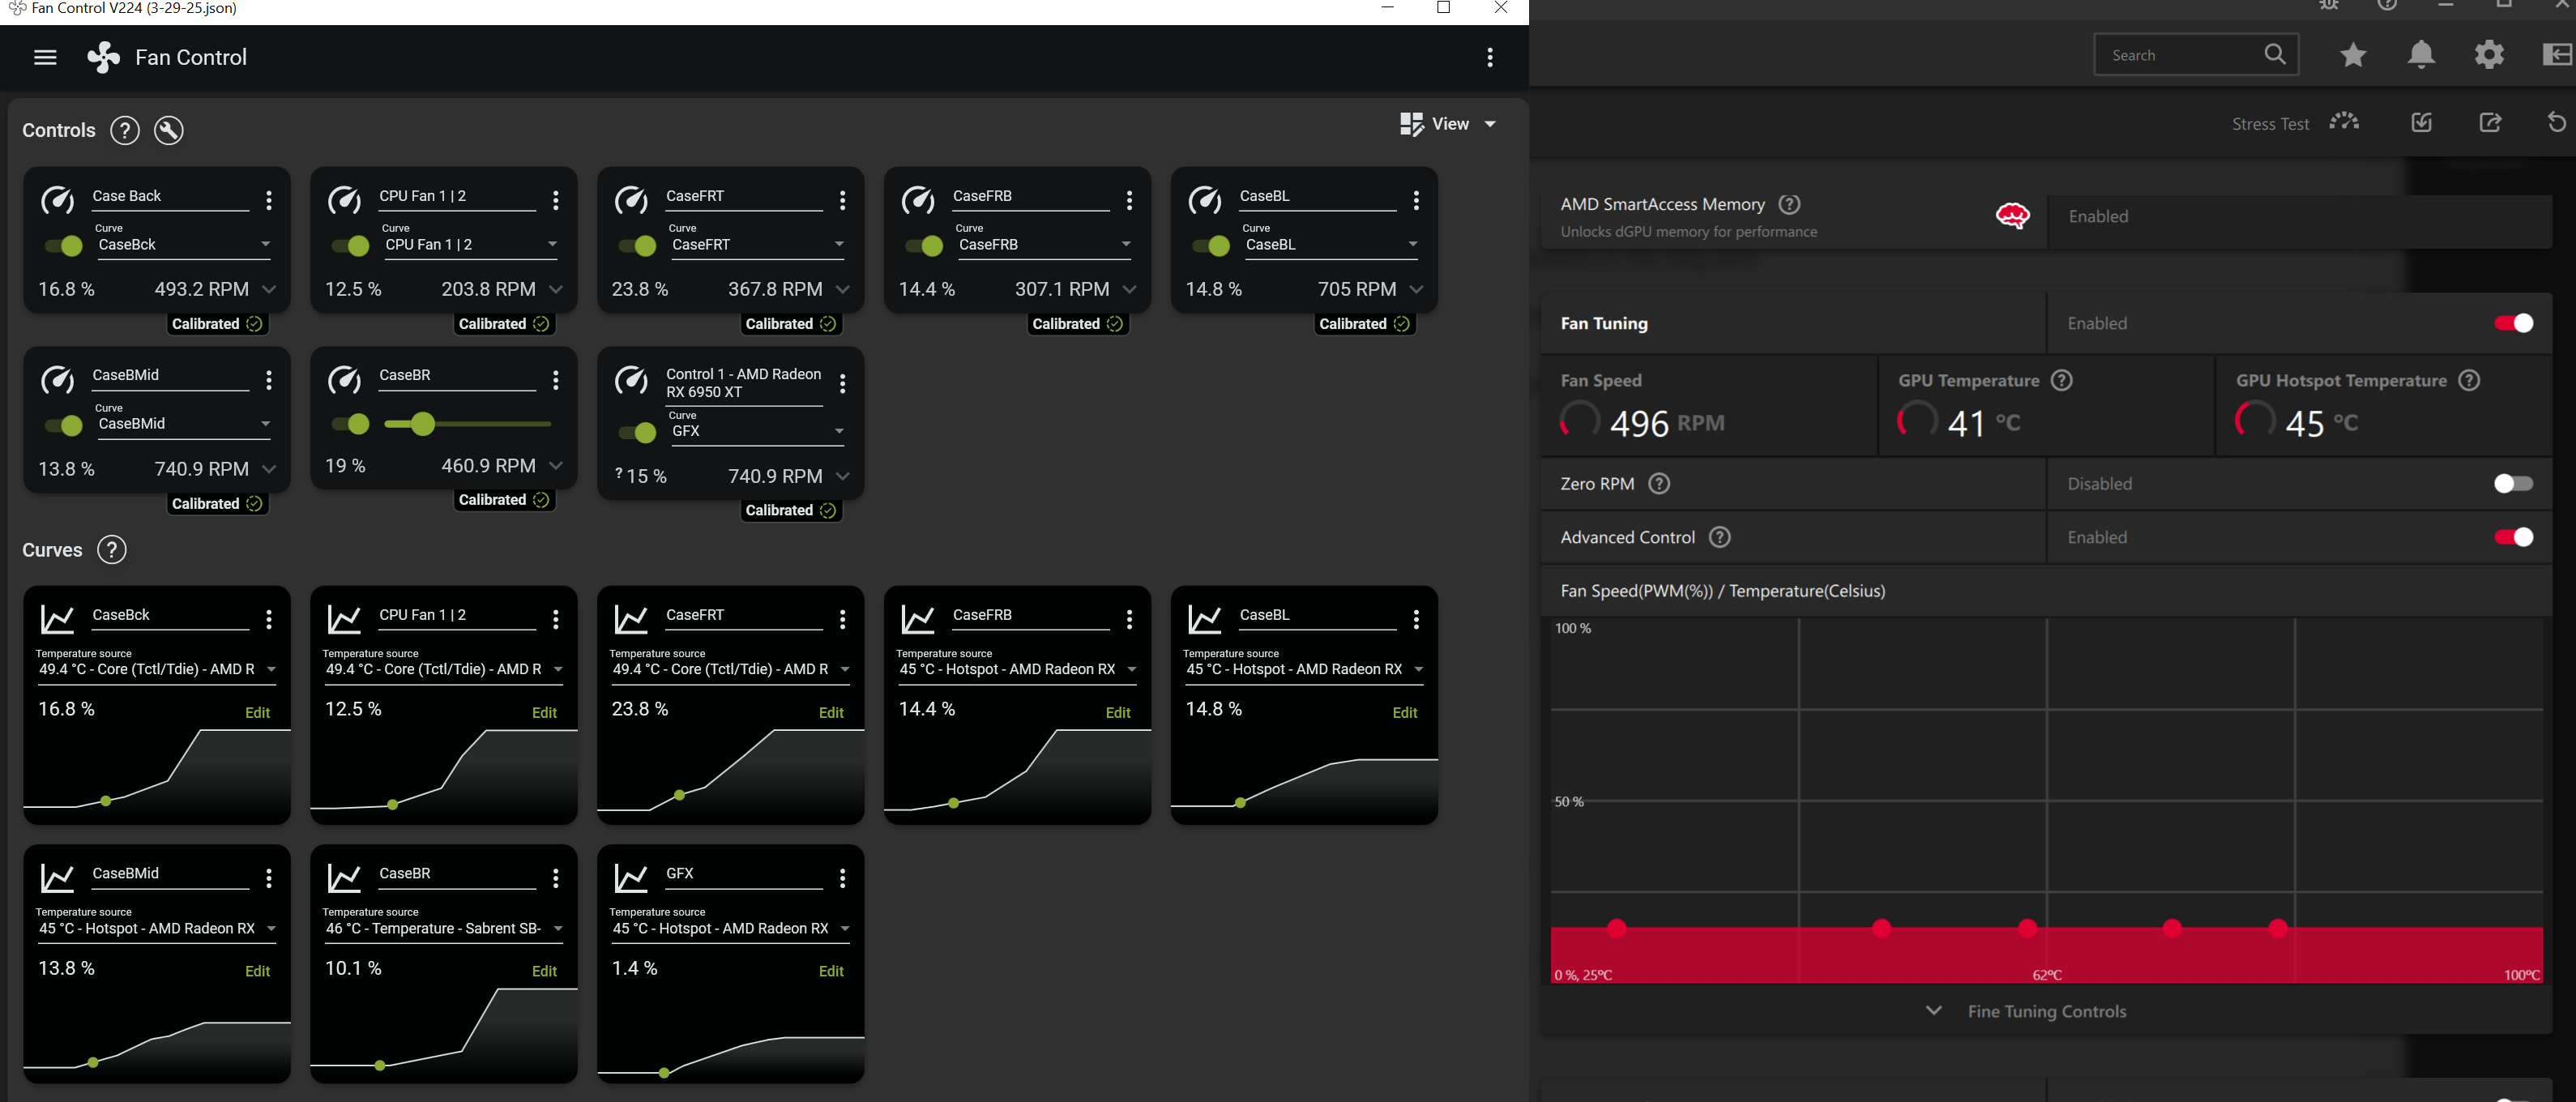Click the AMD sidebar panel toggle icon
The height and width of the screenshot is (1102, 2576).
click(2558, 54)
